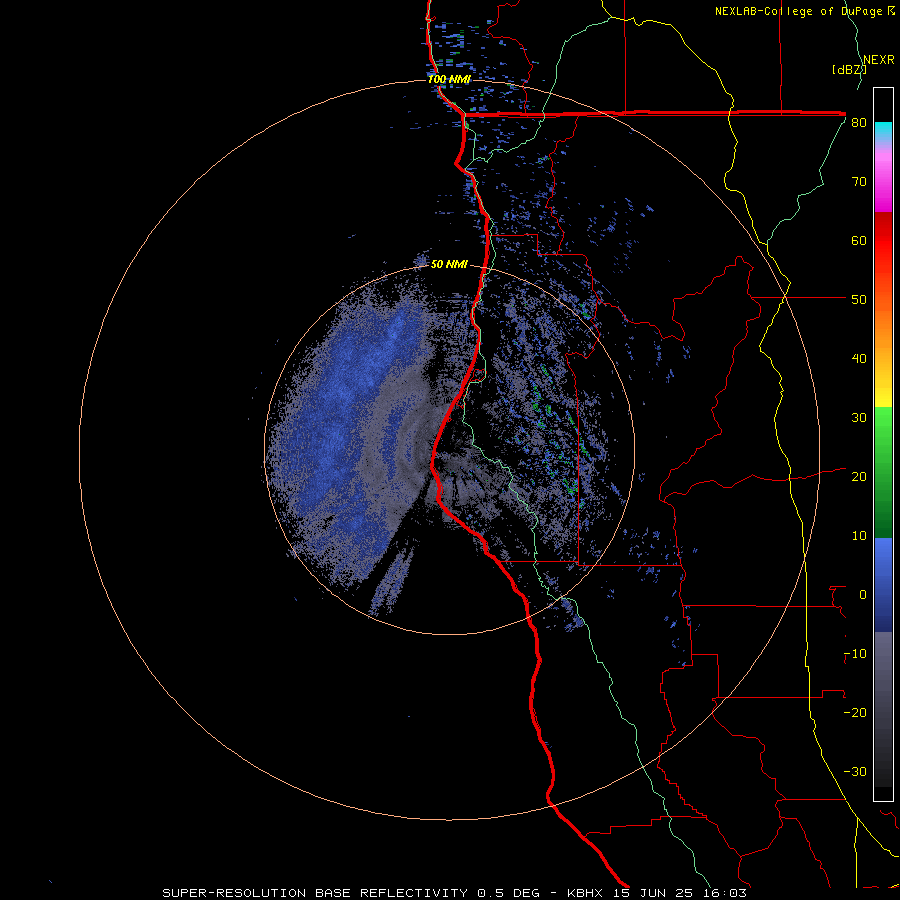Screen dimensions: 900x900
Task: Click the 50 NMI range ring label
Action: (449, 264)
